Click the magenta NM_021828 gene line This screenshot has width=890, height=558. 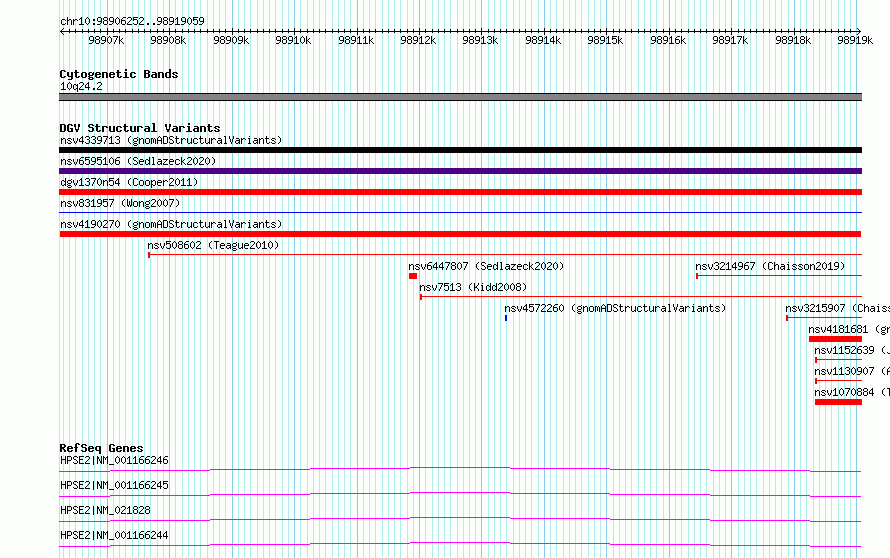[460, 519]
